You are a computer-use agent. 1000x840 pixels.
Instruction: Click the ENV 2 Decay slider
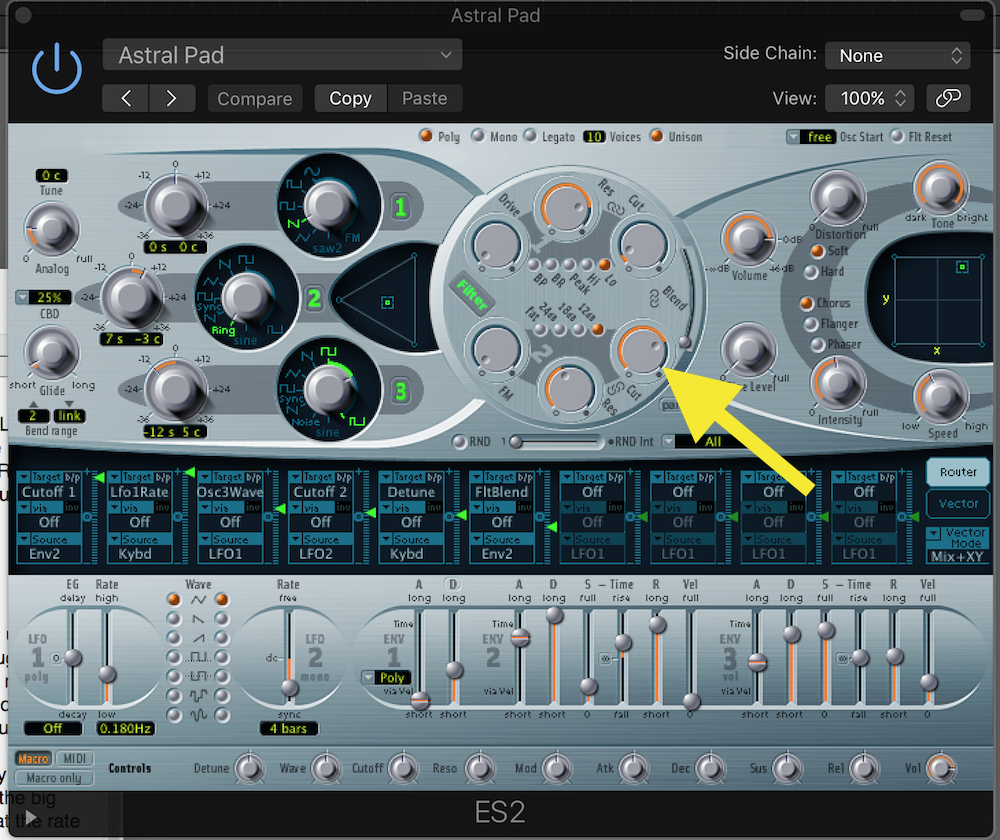tap(554, 657)
